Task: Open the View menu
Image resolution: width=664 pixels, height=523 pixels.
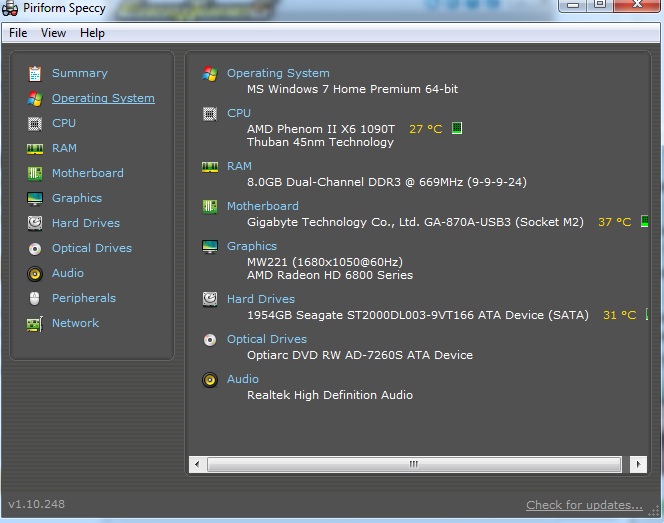Action: [x=53, y=33]
